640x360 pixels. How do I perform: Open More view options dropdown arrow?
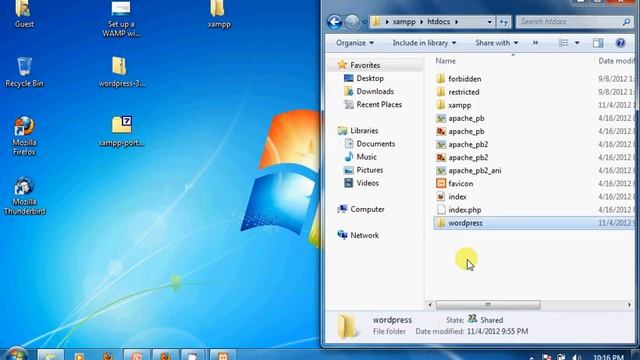[577, 43]
